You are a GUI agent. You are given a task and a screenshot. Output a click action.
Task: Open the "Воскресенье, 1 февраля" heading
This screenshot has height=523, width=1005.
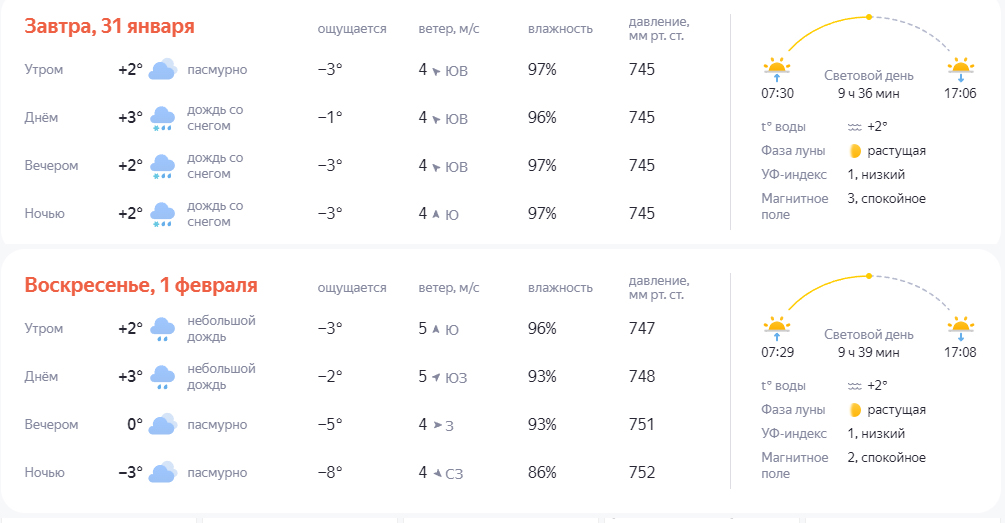click(141, 285)
